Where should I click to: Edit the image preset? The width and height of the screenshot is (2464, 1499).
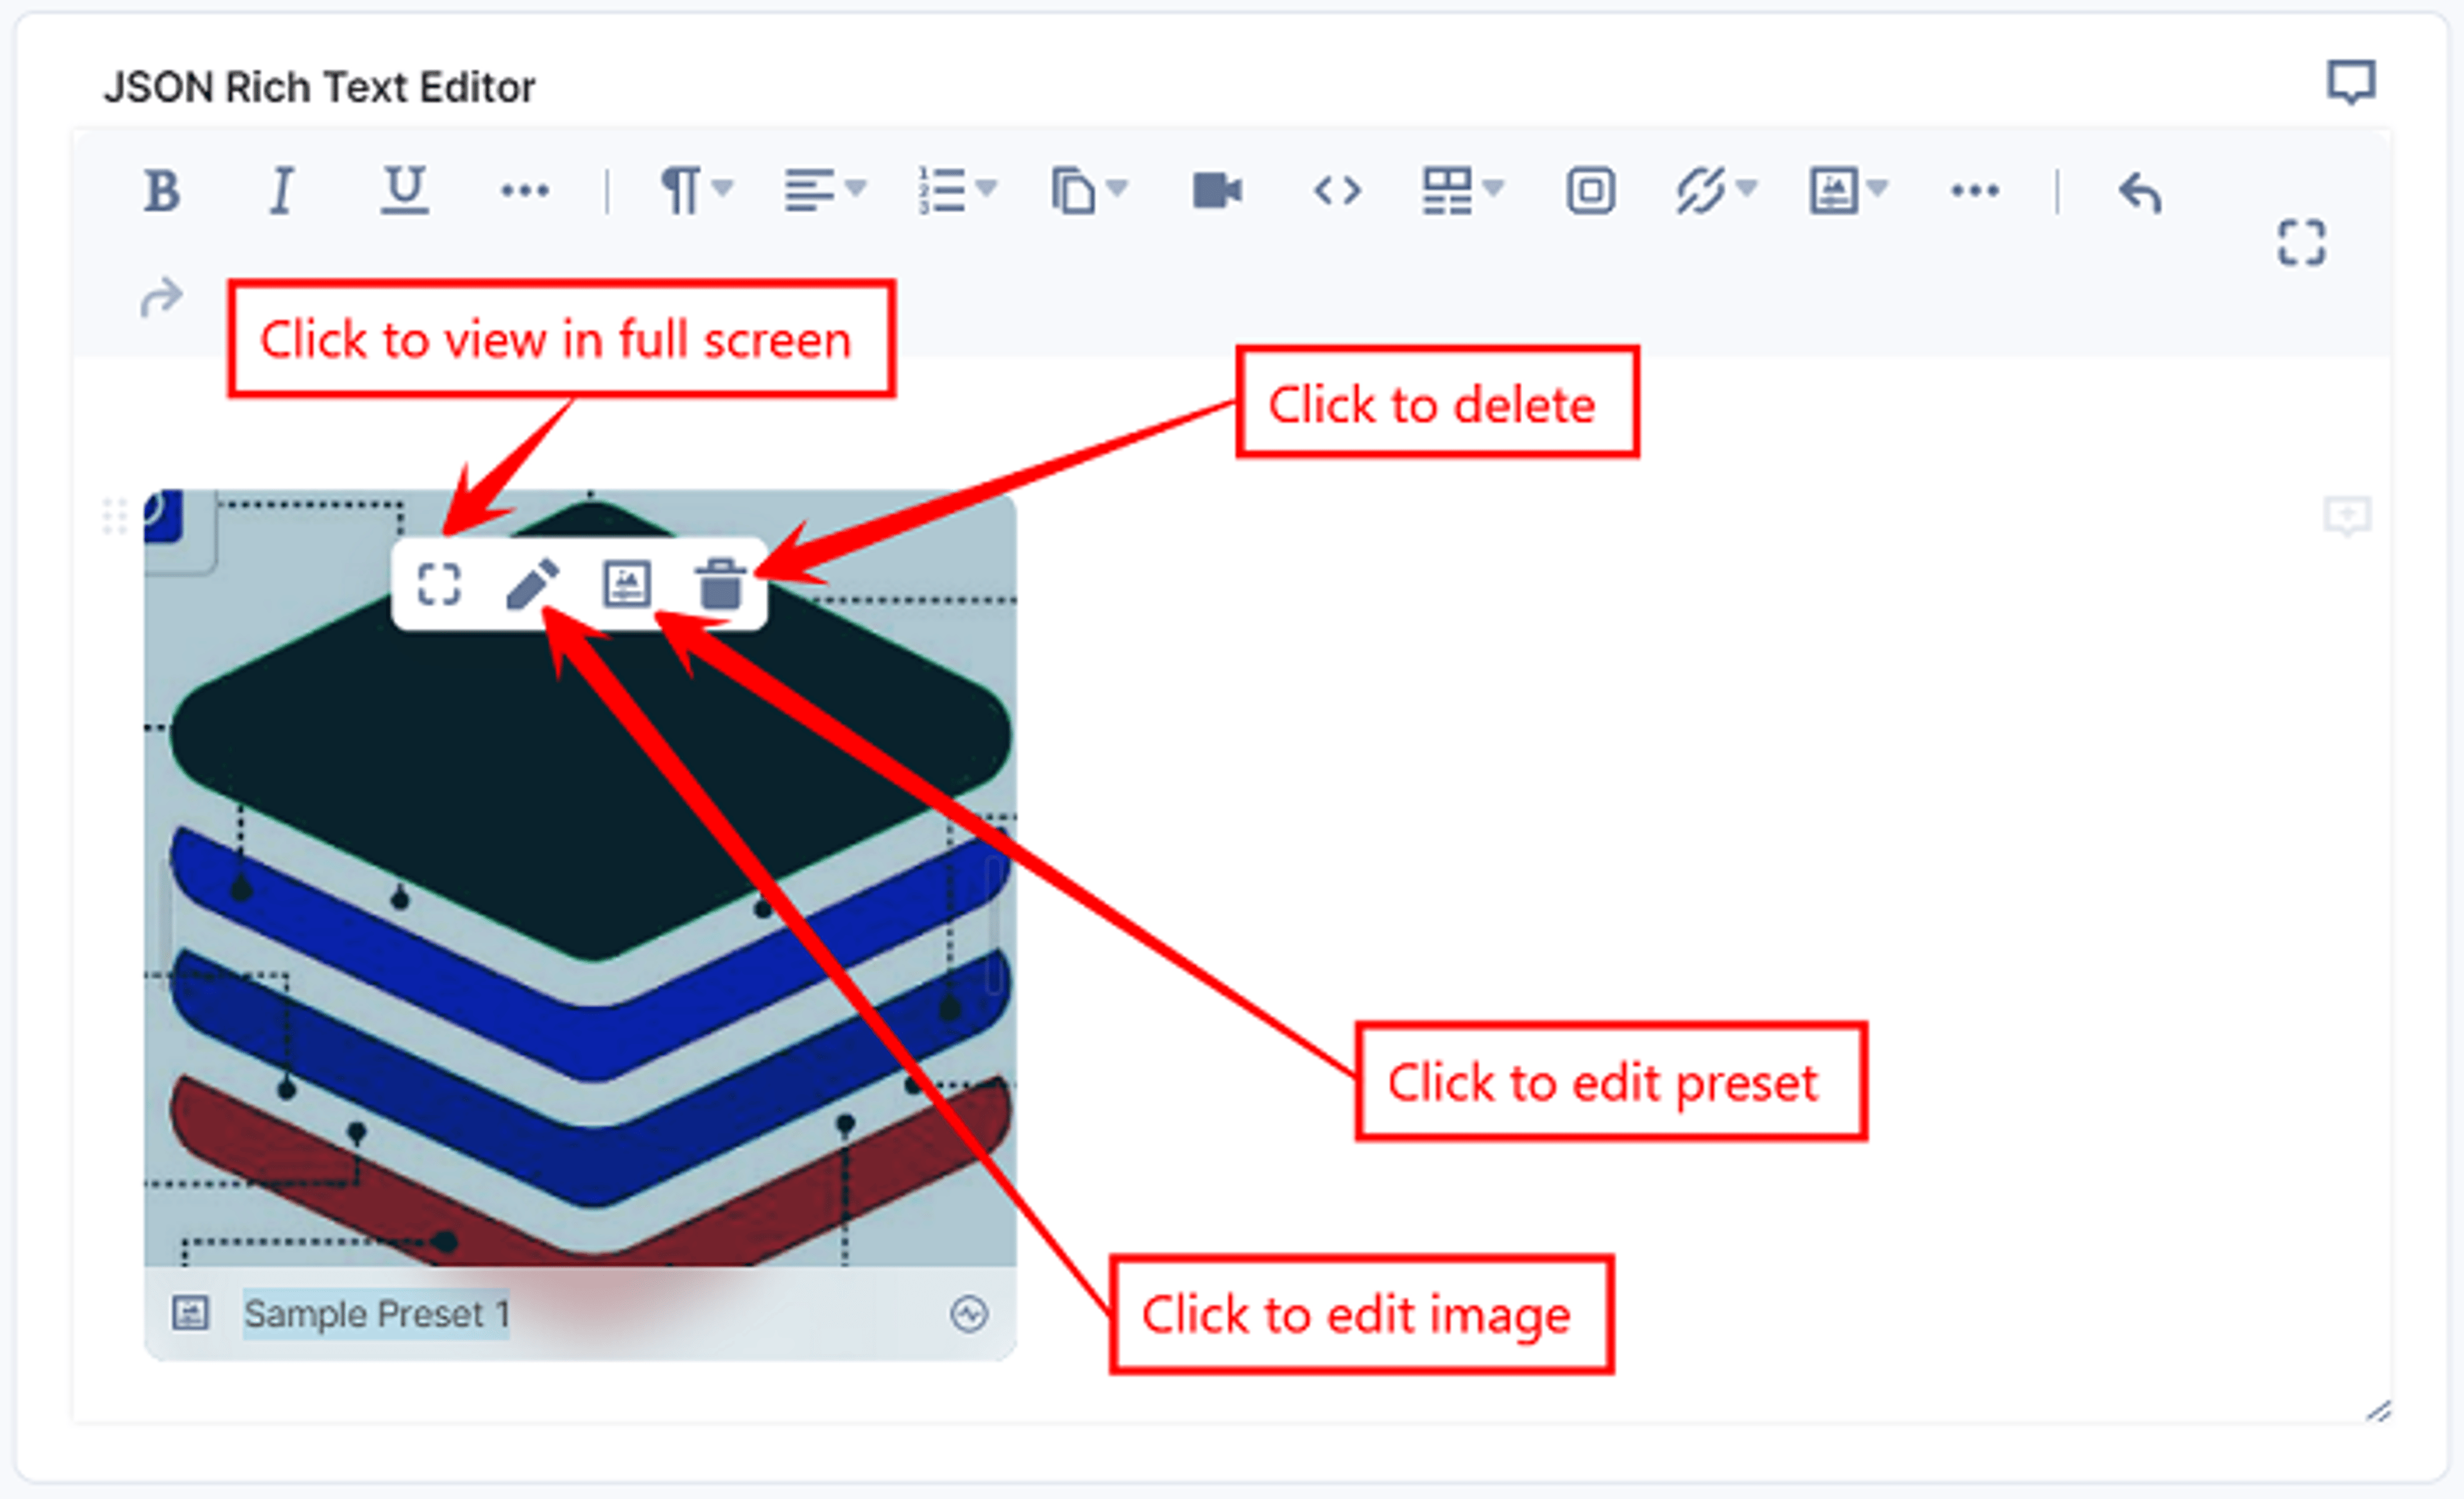(627, 584)
